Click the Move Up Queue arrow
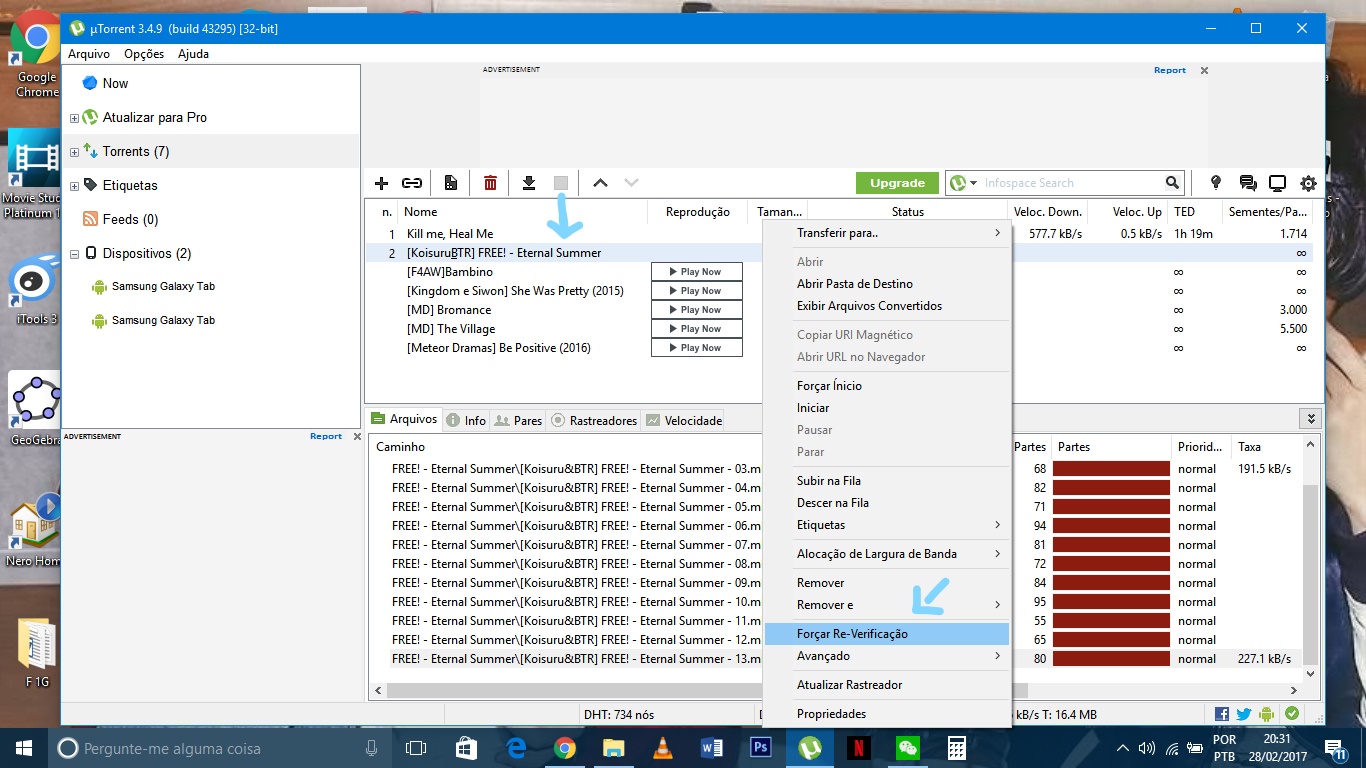Viewport: 1366px width, 768px height. (x=600, y=183)
